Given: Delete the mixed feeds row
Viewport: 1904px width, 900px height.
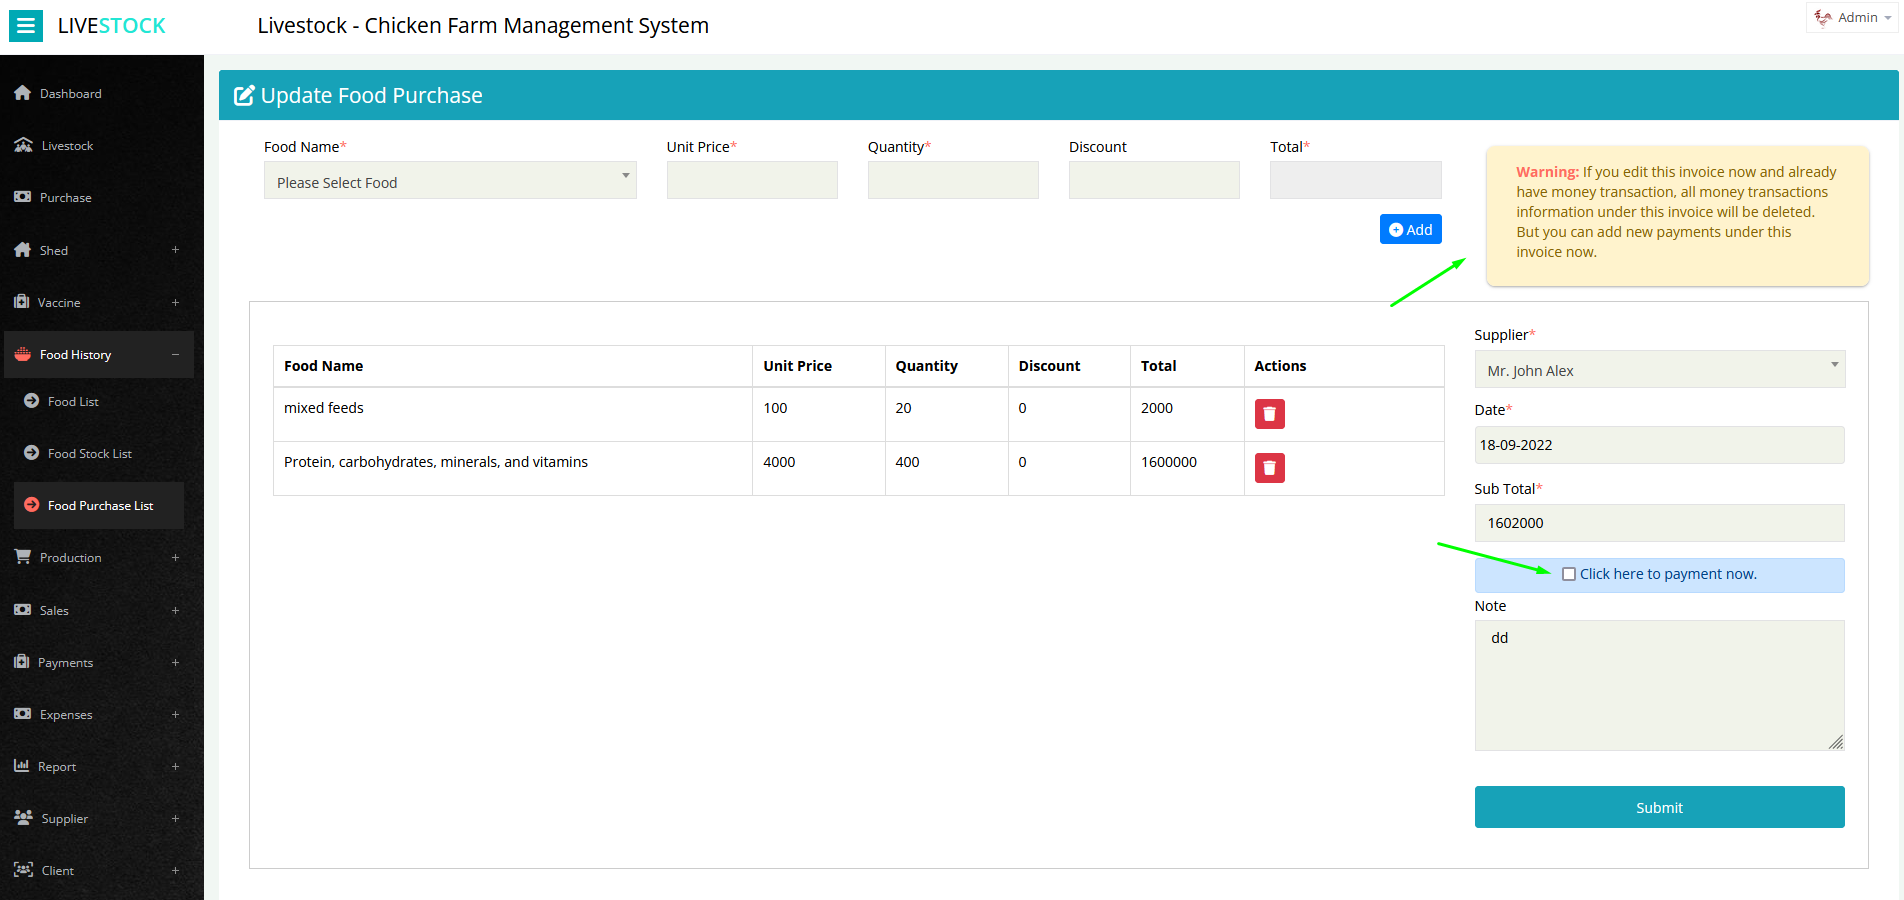Looking at the screenshot, I should pyautogui.click(x=1269, y=413).
